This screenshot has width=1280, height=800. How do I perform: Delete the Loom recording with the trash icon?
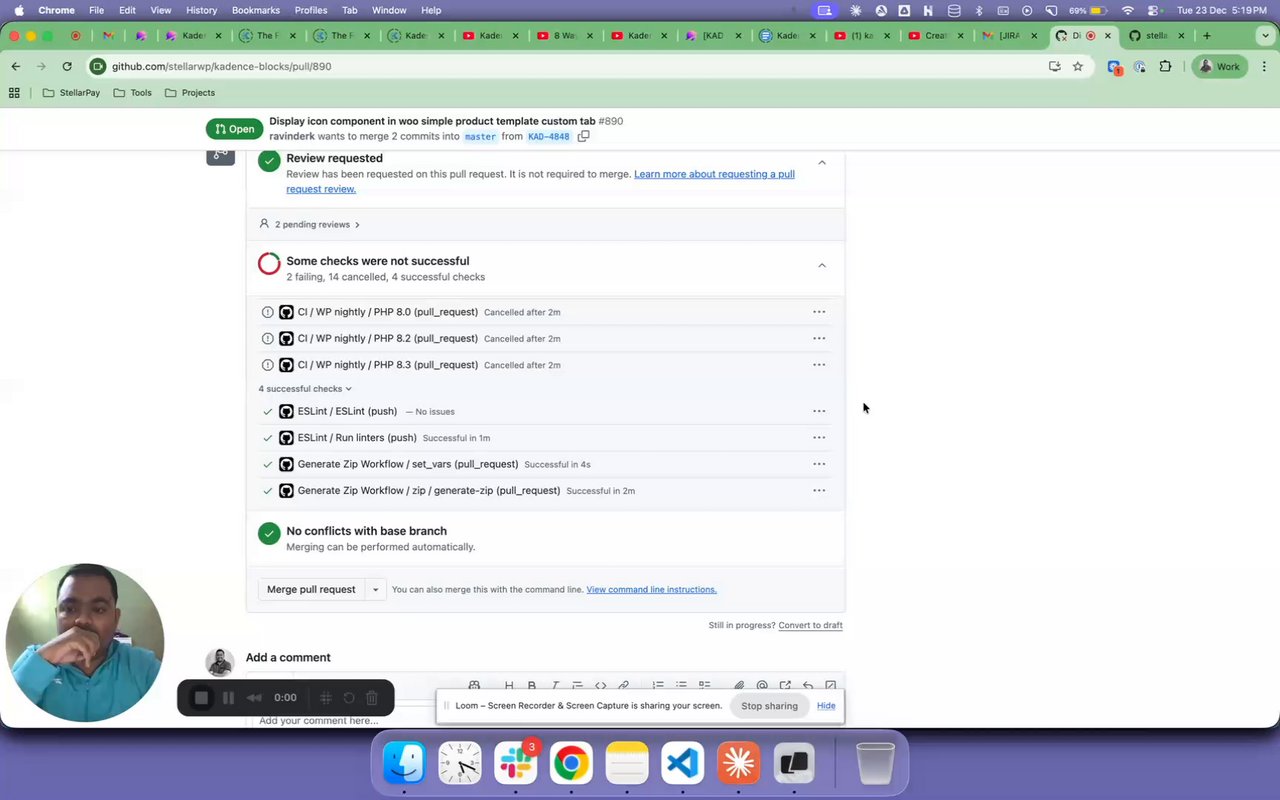[371, 698]
